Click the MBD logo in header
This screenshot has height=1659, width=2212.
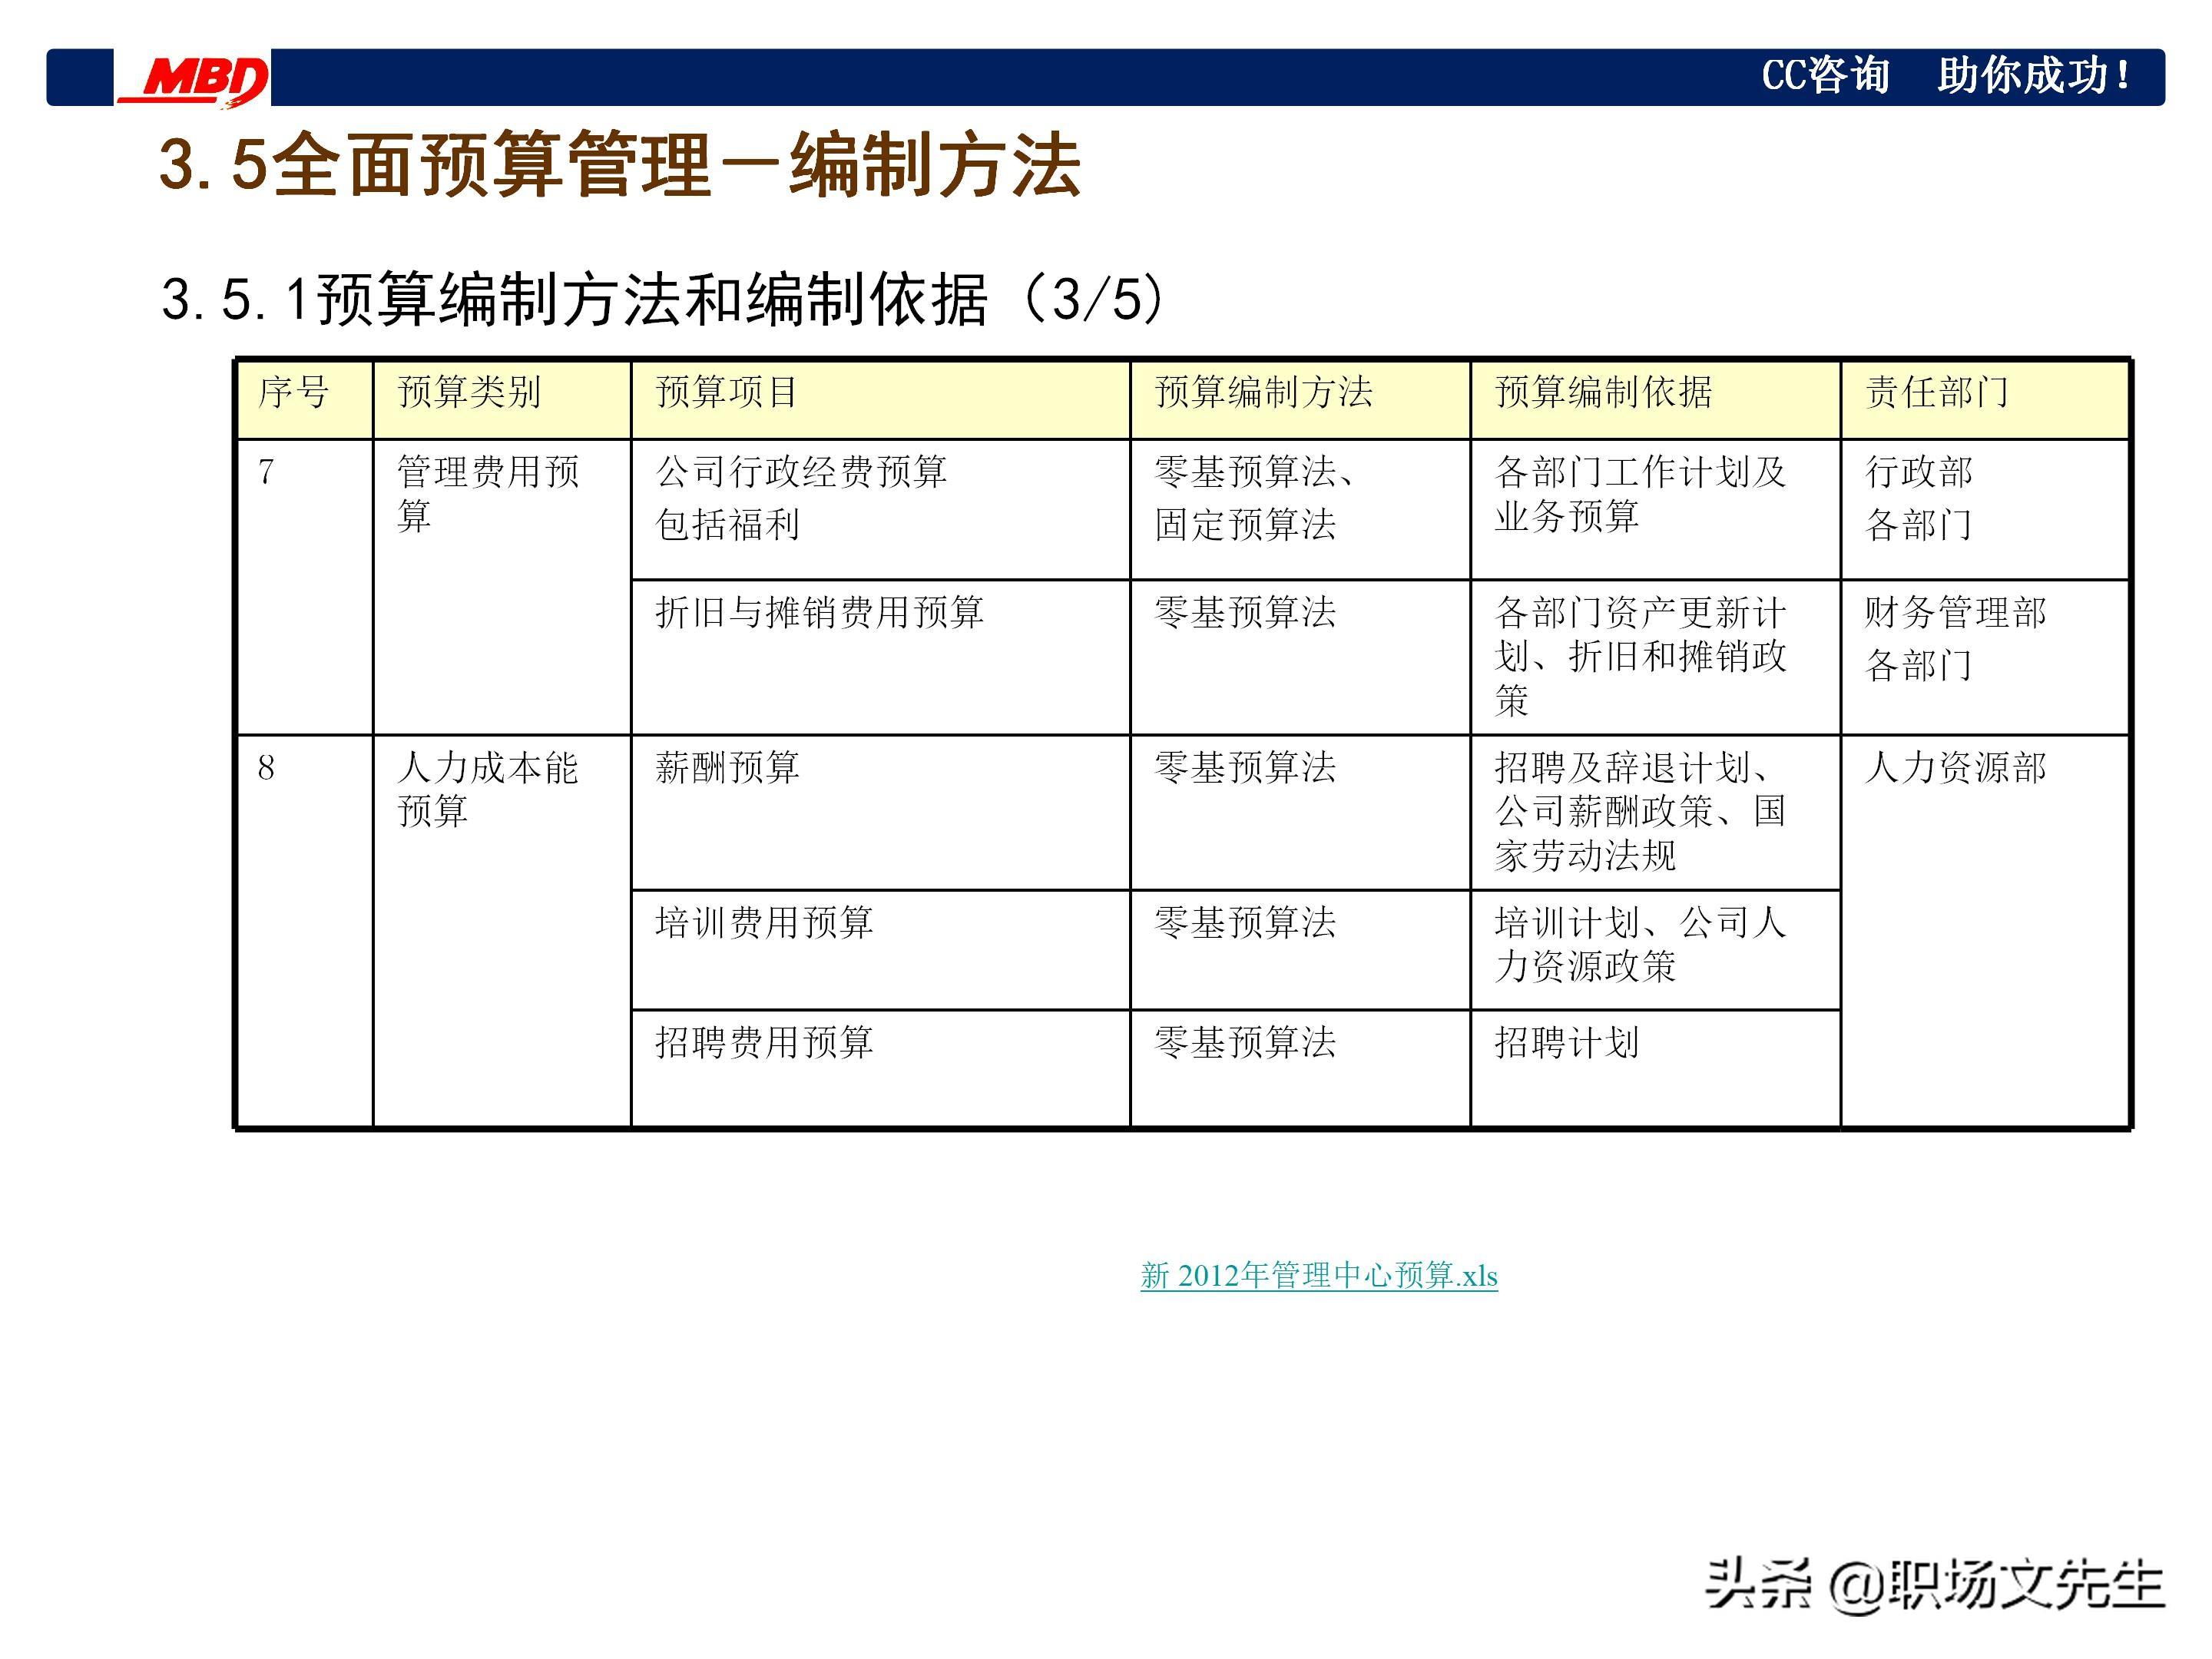point(193,80)
